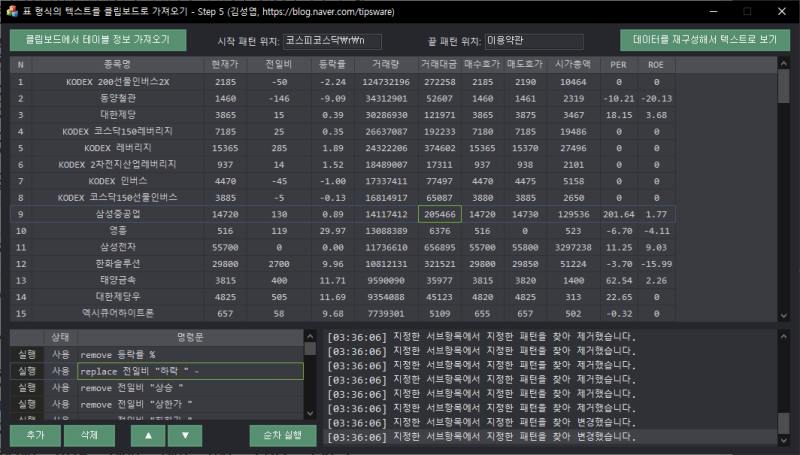The image size is (800, 455).
Task: Click the move-down triangle arrow button
Action: (x=184, y=436)
